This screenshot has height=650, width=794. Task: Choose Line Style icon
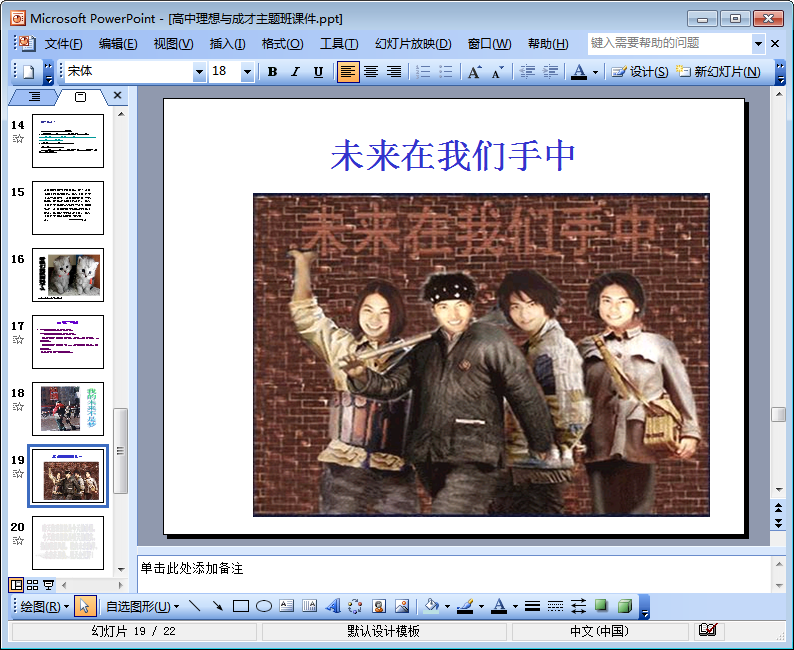coord(532,606)
